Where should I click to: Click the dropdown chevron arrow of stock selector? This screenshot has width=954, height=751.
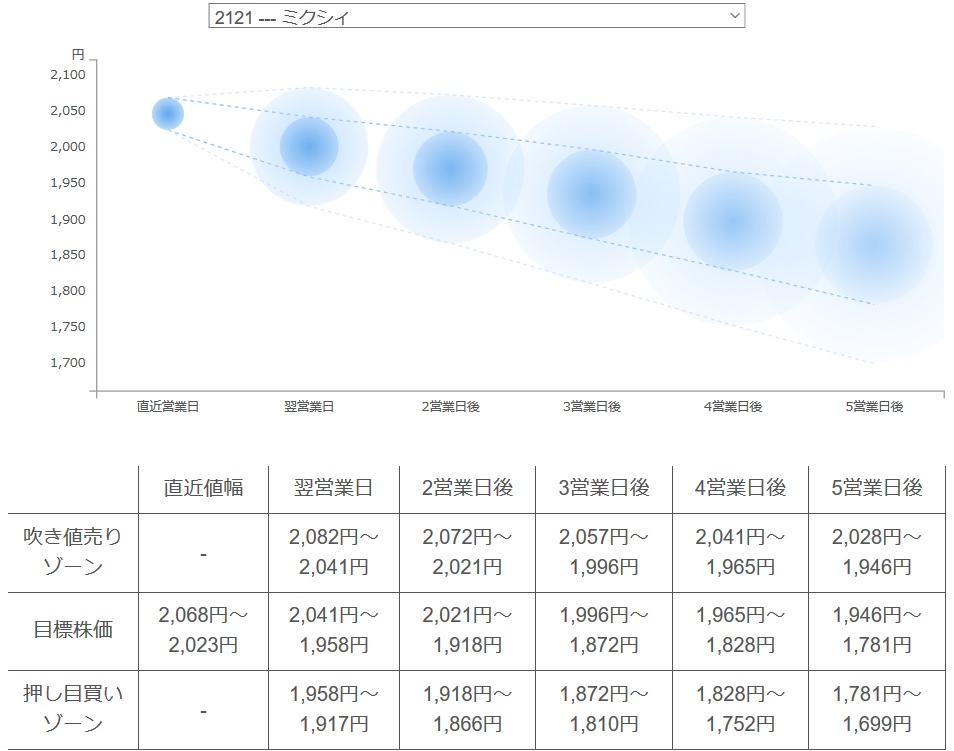(x=734, y=15)
